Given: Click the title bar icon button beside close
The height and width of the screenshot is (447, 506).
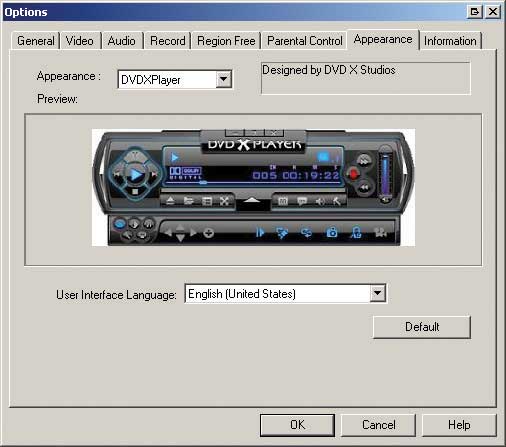Looking at the screenshot, I should pos(474,12).
